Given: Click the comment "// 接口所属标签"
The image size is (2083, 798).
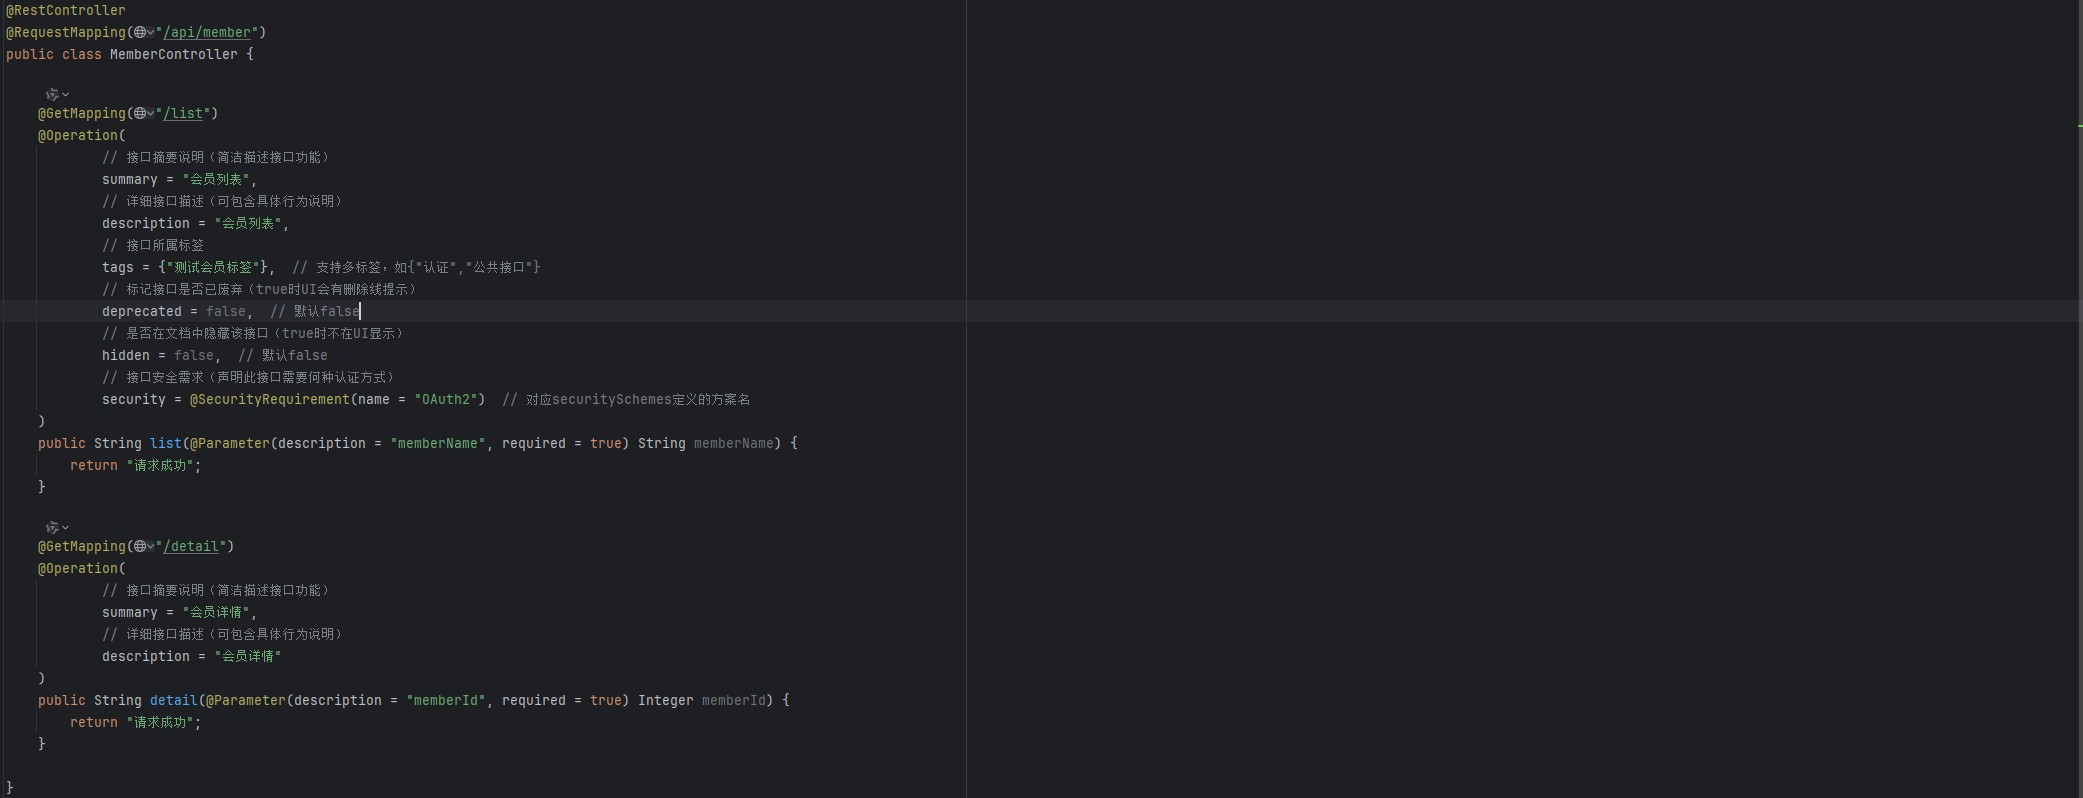Looking at the screenshot, I should [x=153, y=245].
